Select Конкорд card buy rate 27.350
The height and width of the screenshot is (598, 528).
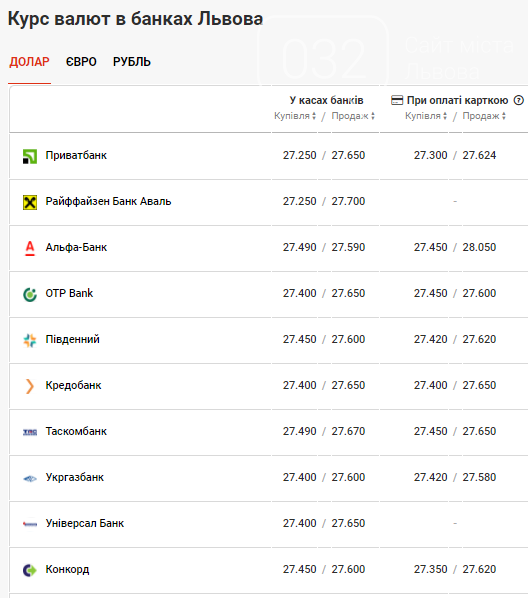[x=430, y=569]
